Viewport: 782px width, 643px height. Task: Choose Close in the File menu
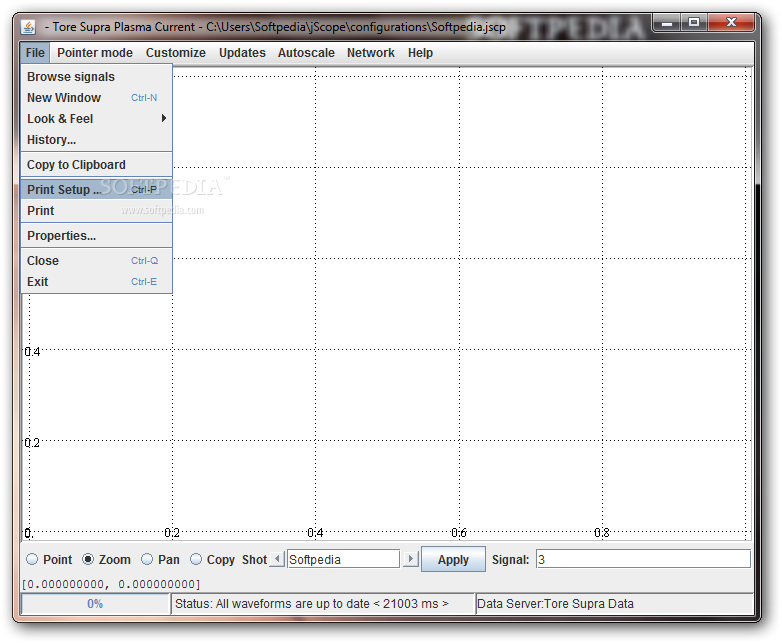pyautogui.click(x=96, y=260)
